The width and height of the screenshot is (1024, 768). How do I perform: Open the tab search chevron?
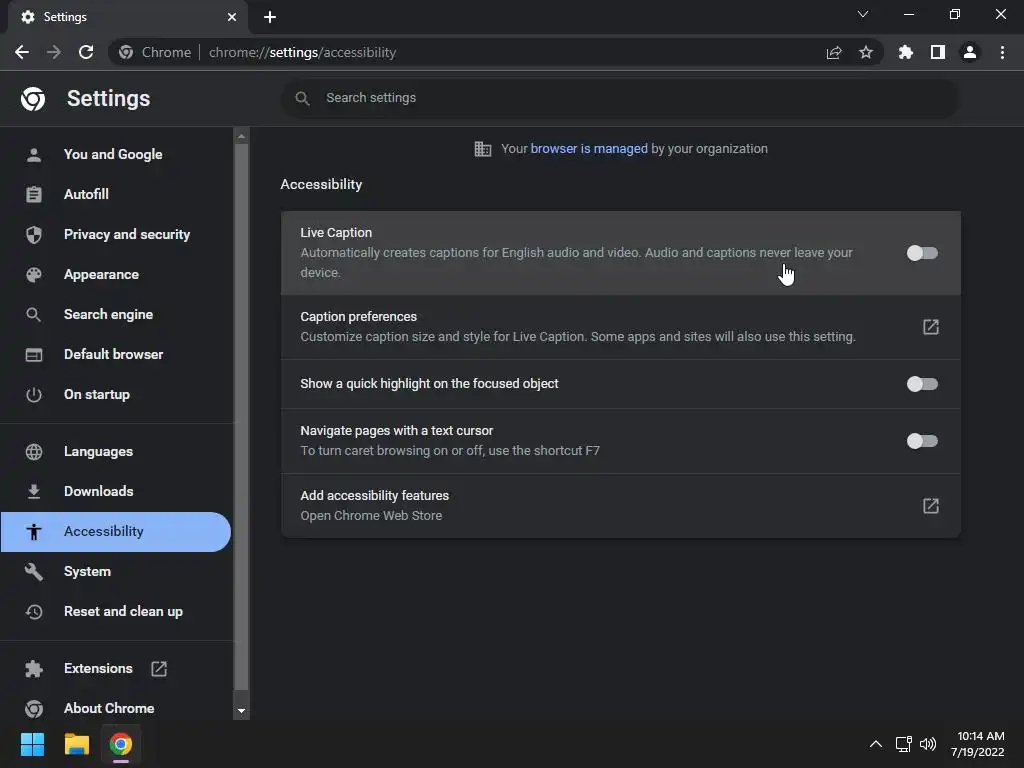point(863,14)
